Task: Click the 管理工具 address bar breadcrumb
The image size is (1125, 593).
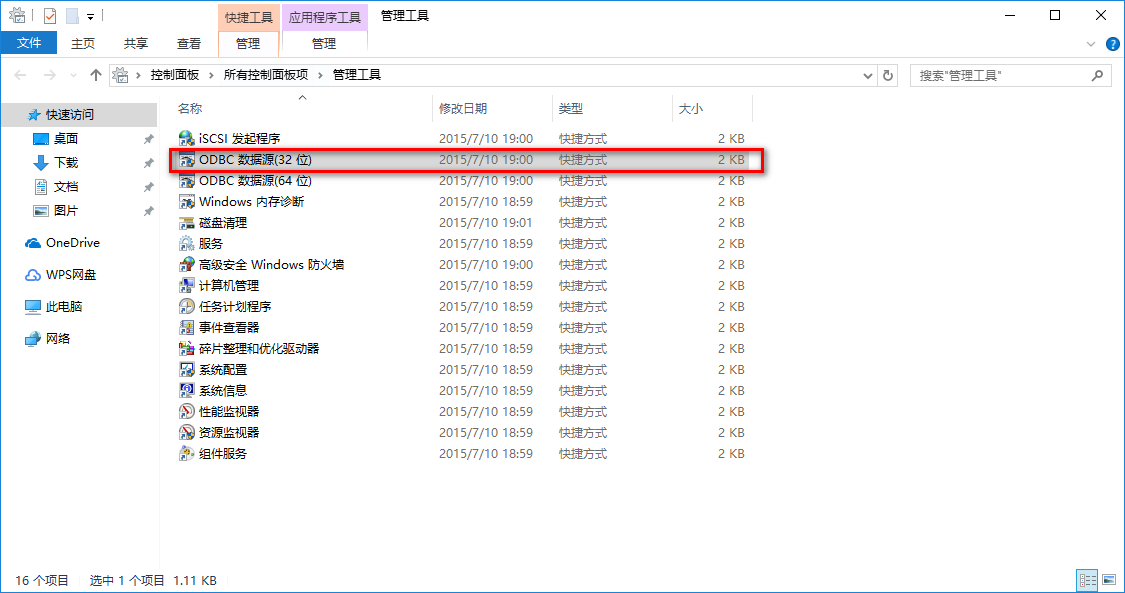Action: coord(357,75)
